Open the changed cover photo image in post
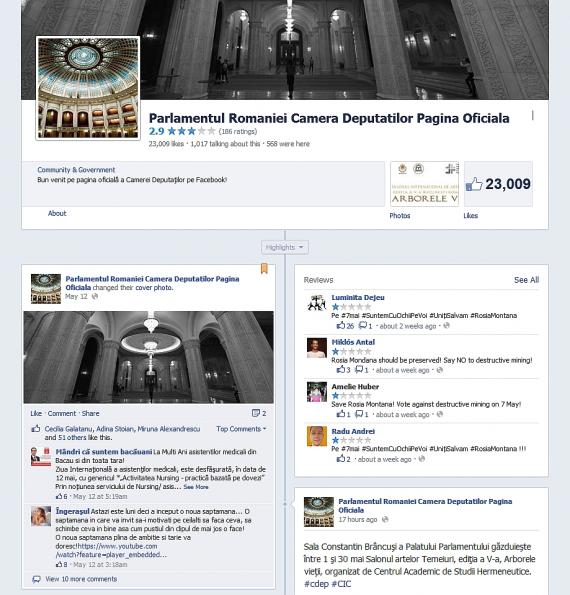Screen dimensions: 570x595 pos(148,357)
